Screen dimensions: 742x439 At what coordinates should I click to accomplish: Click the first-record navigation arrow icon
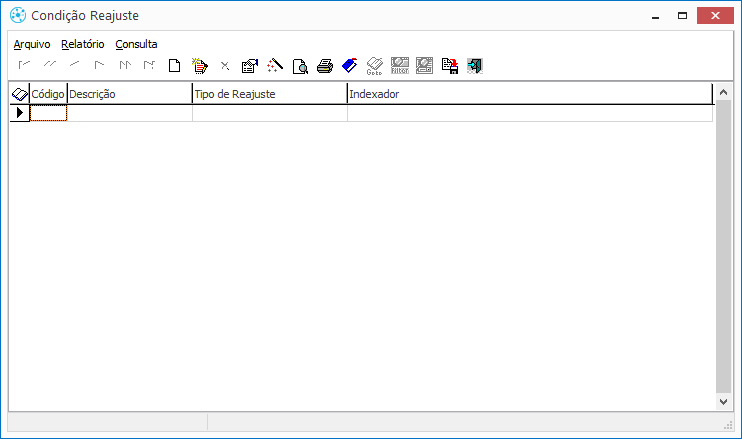pyautogui.click(x=24, y=65)
